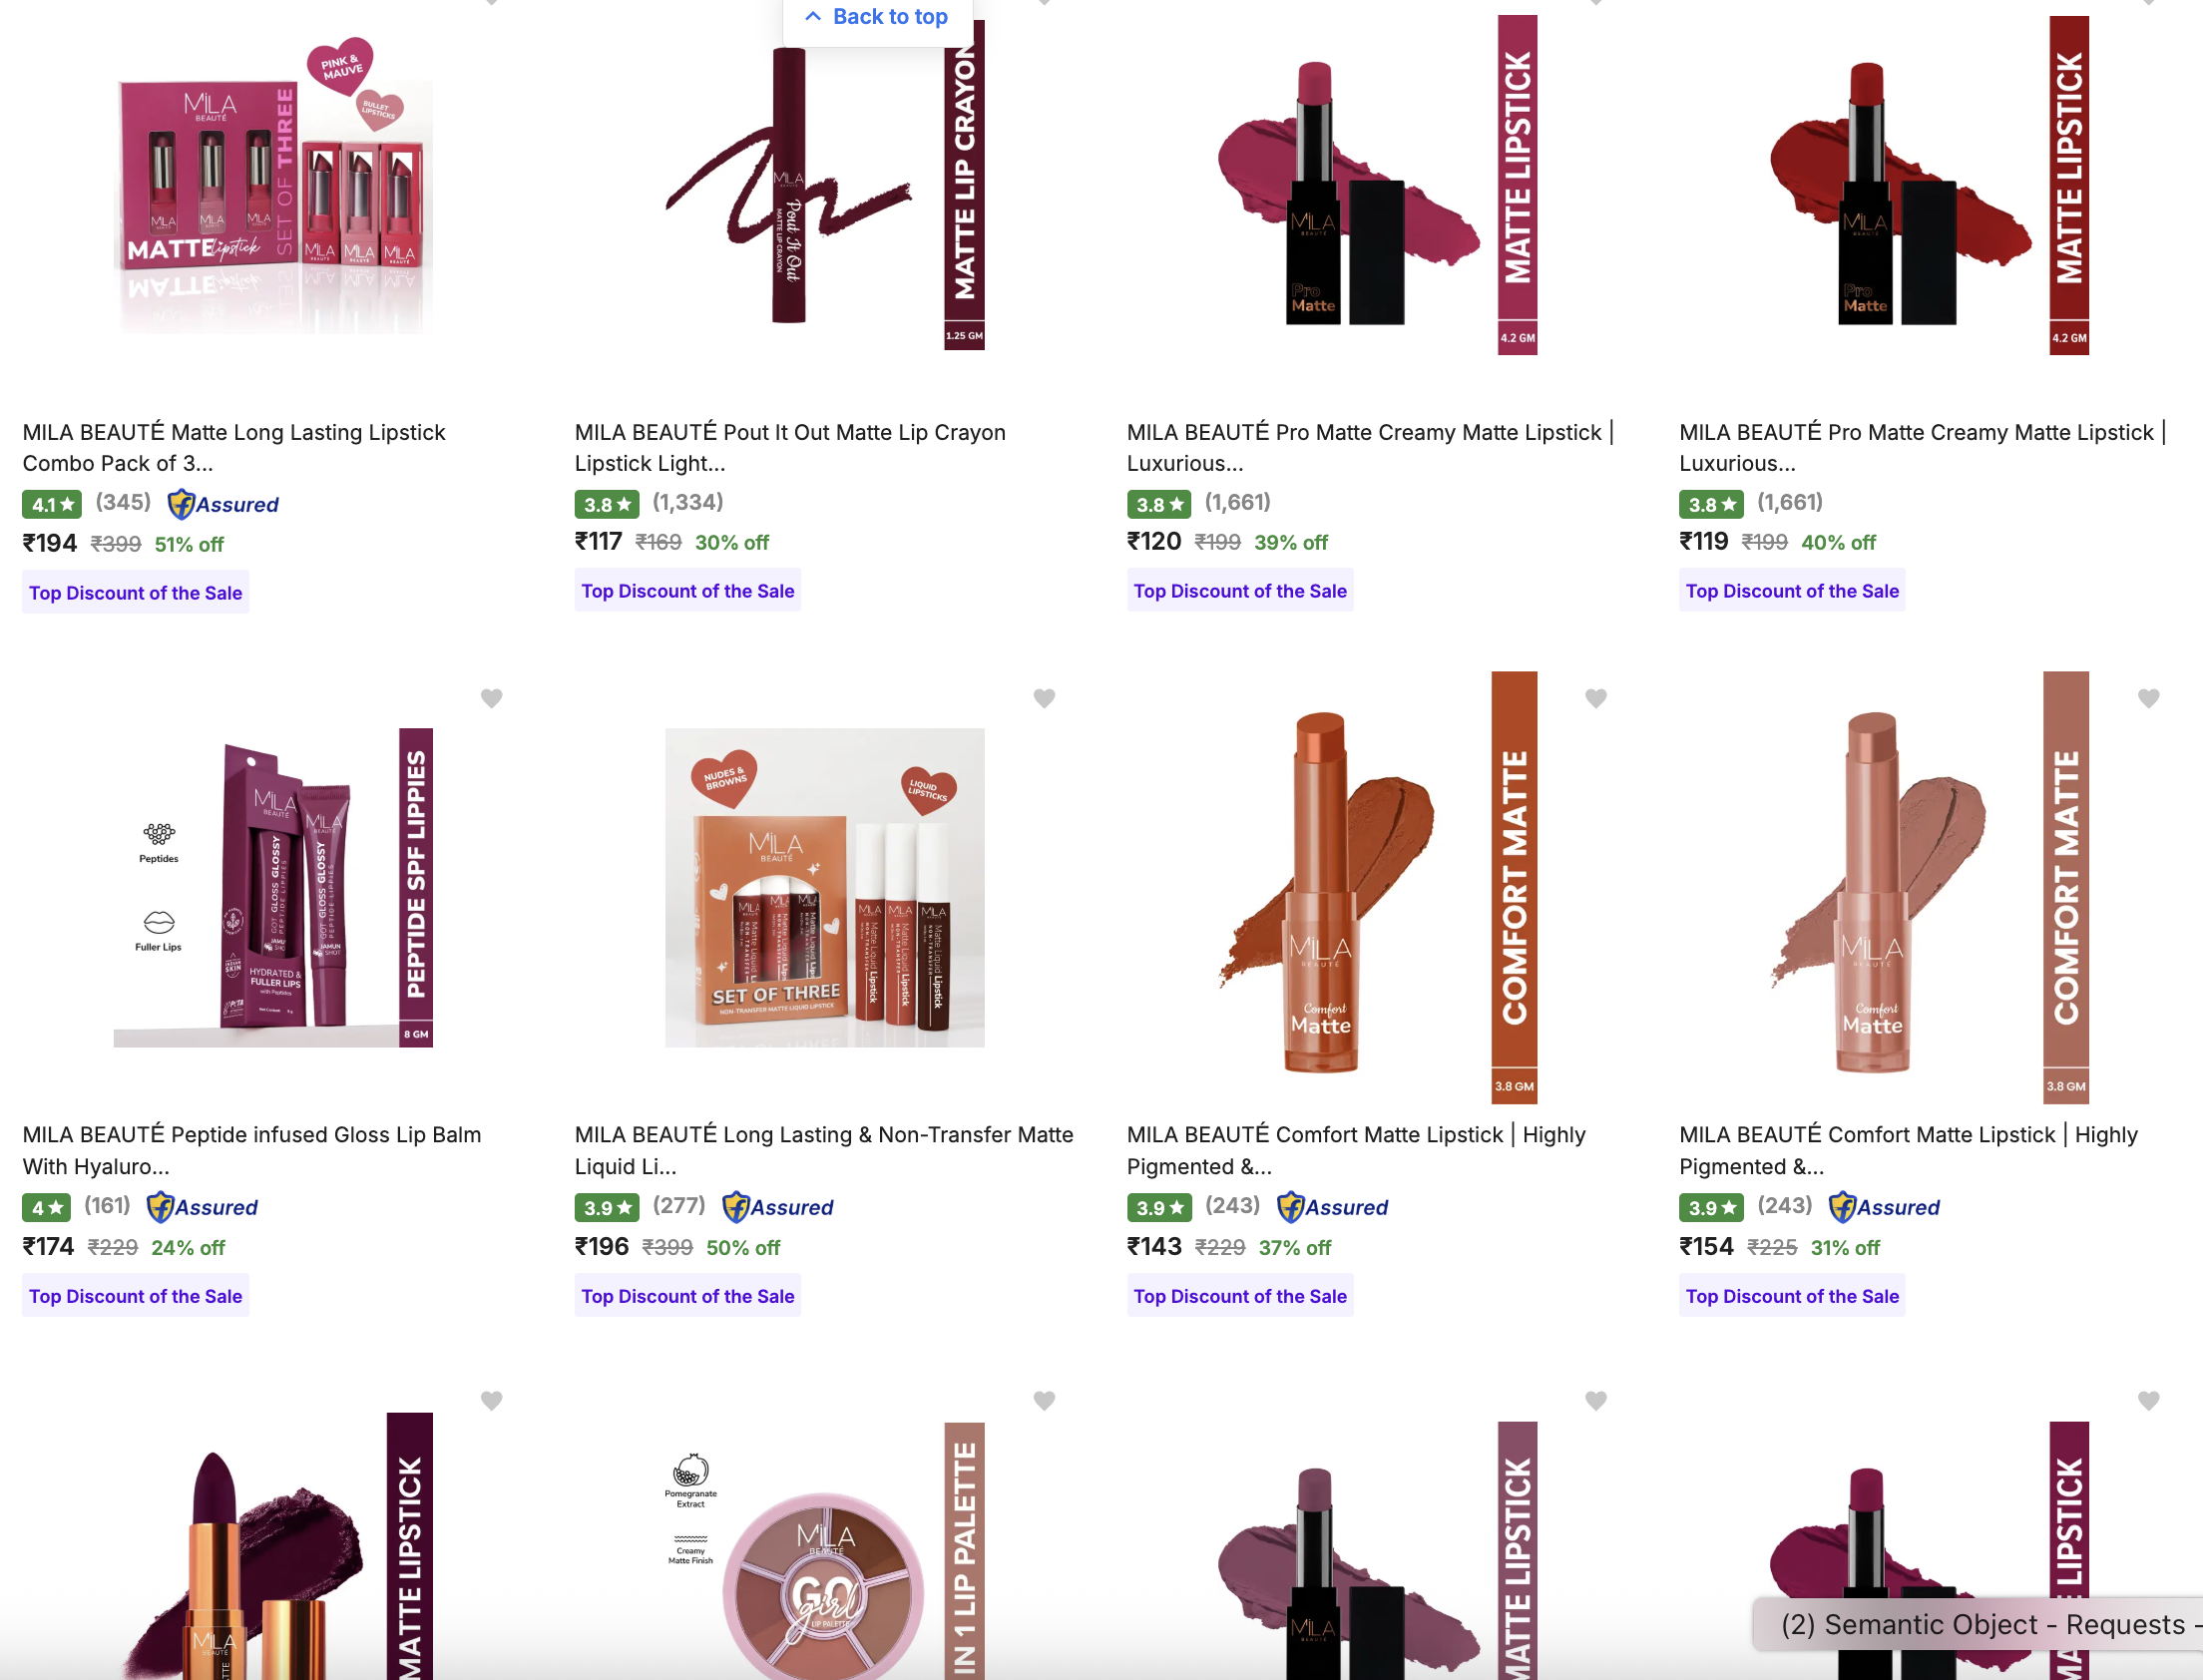
Task: Open Nudes & Browns Set of Three thumbnail
Action: pyautogui.click(x=825, y=887)
